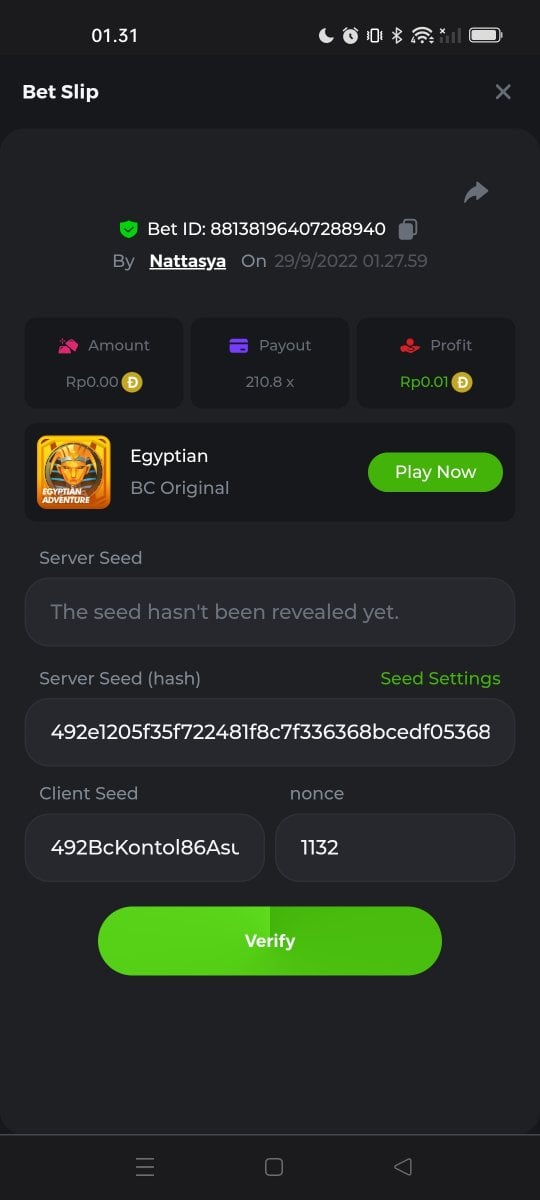Tap the share arrow icon
Screen dimensions: 540x1200
(x=476, y=192)
